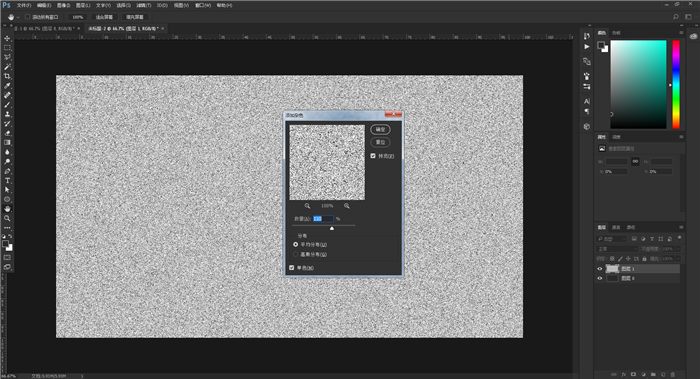Viewport: 700px width, 379px height.
Task: Expand the layer opacity dropdown arrow
Action: point(679,249)
